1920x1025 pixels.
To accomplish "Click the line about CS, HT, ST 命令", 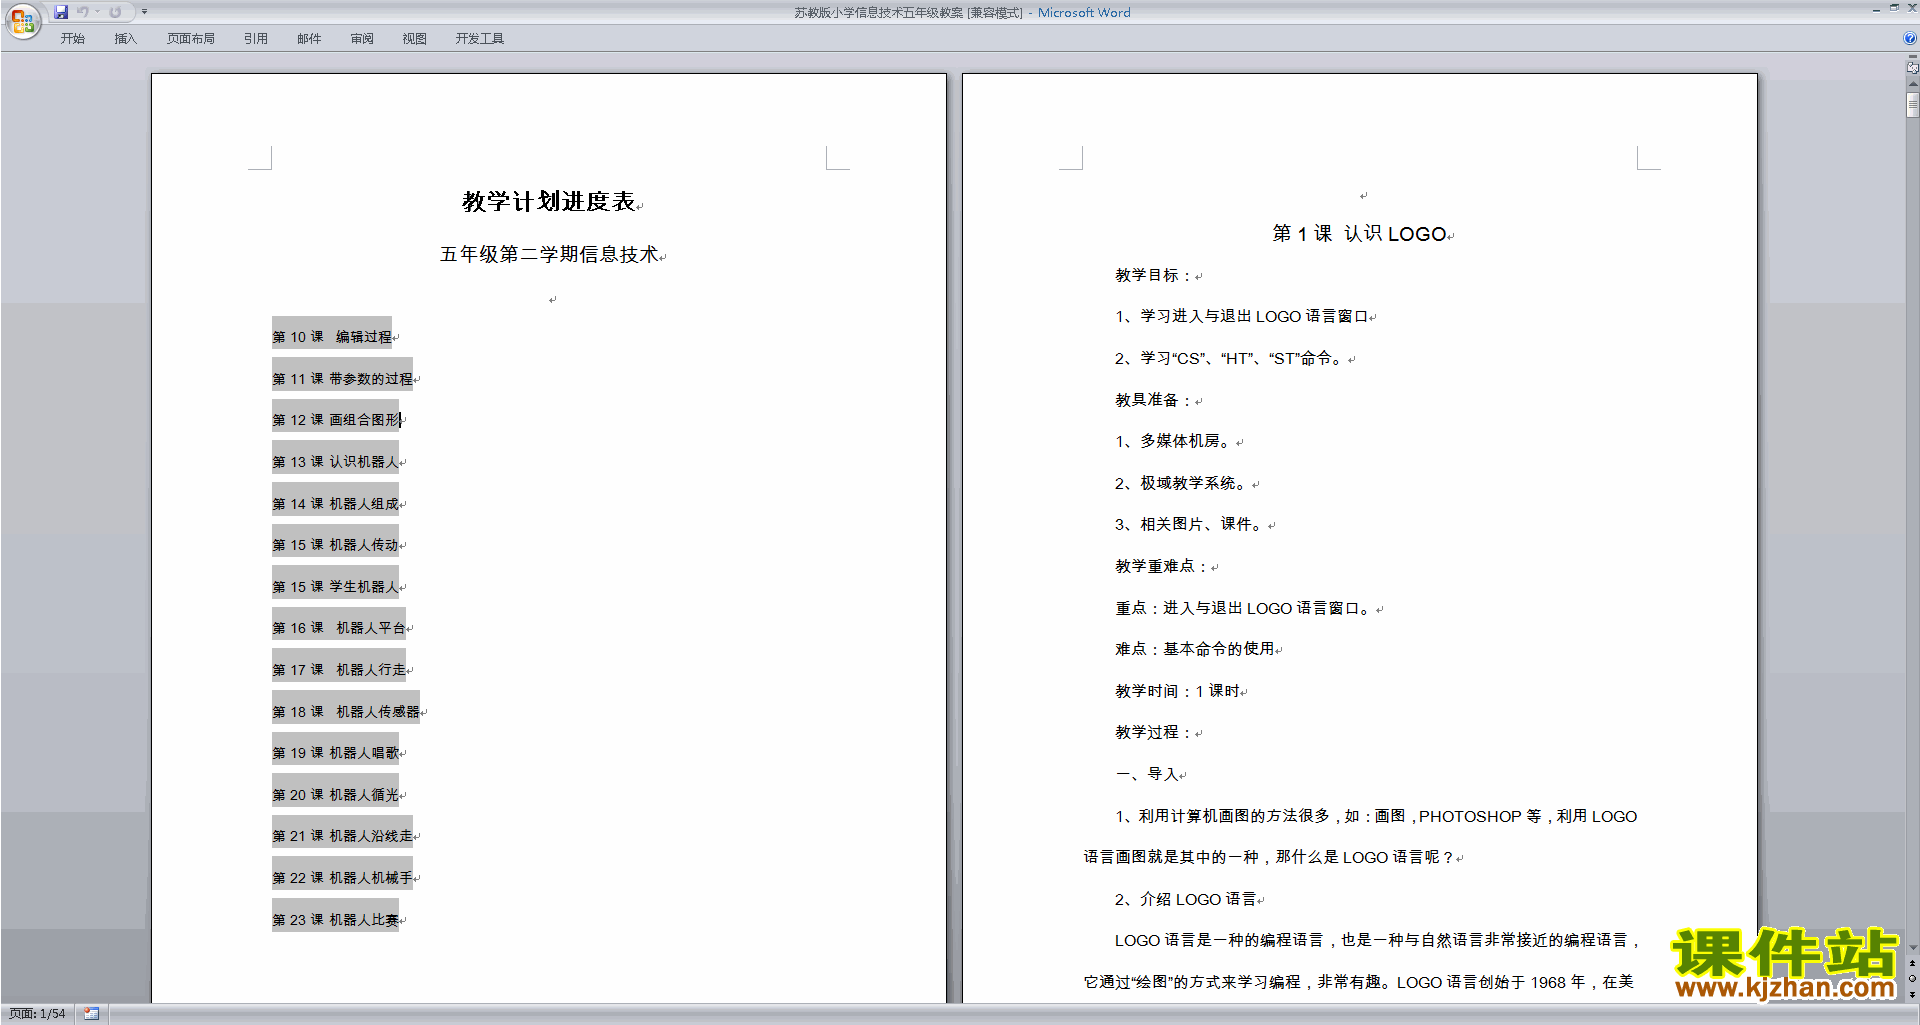I will click(x=1230, y=358).
